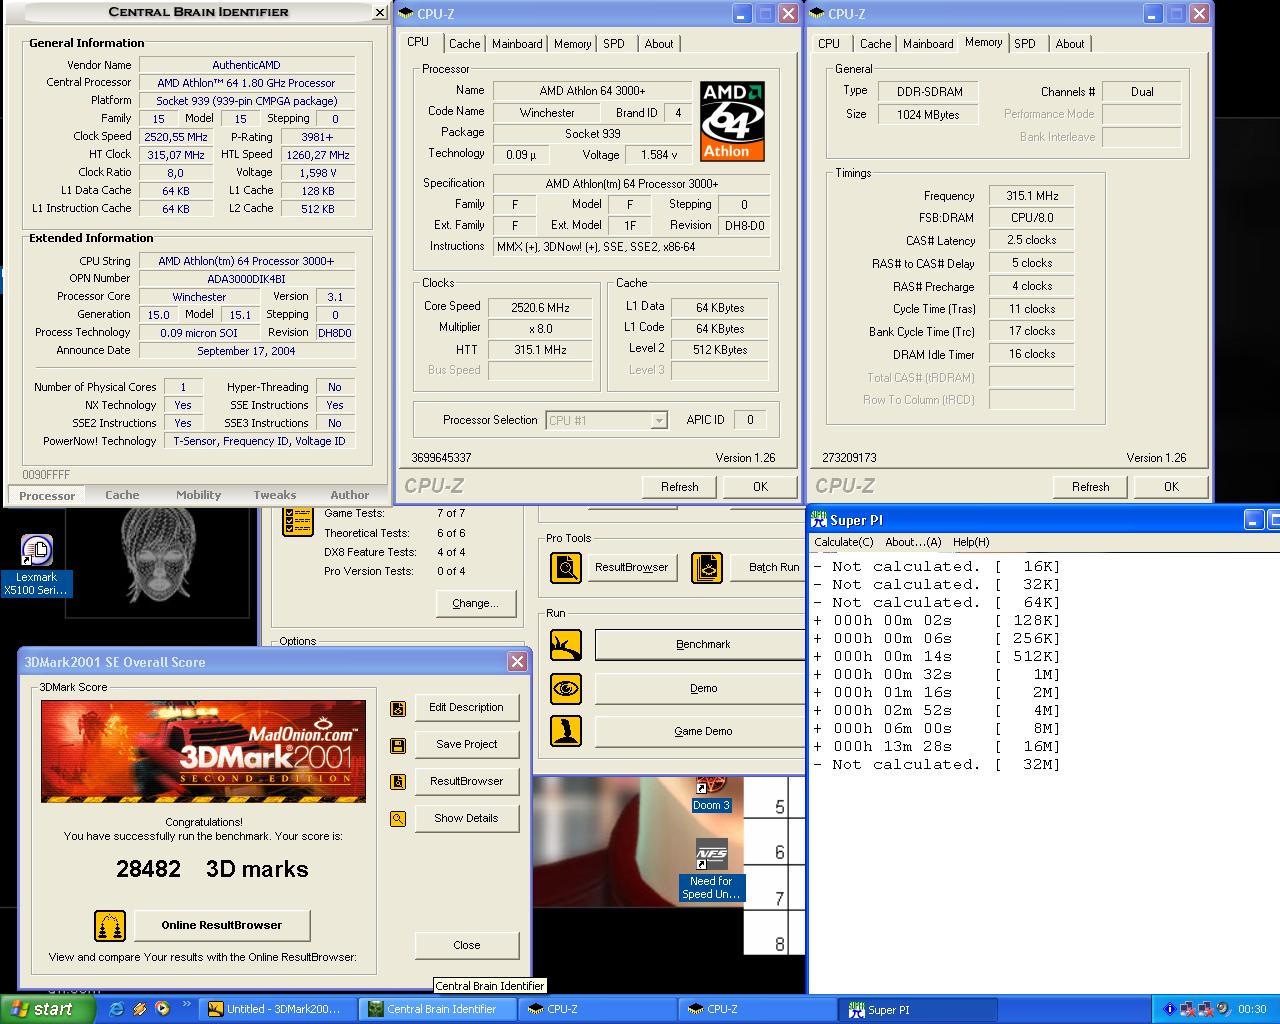The image size is (1280, 1024).
Task: Click the Announce Date September 17, 2004 value
Action: click(247, 351)
